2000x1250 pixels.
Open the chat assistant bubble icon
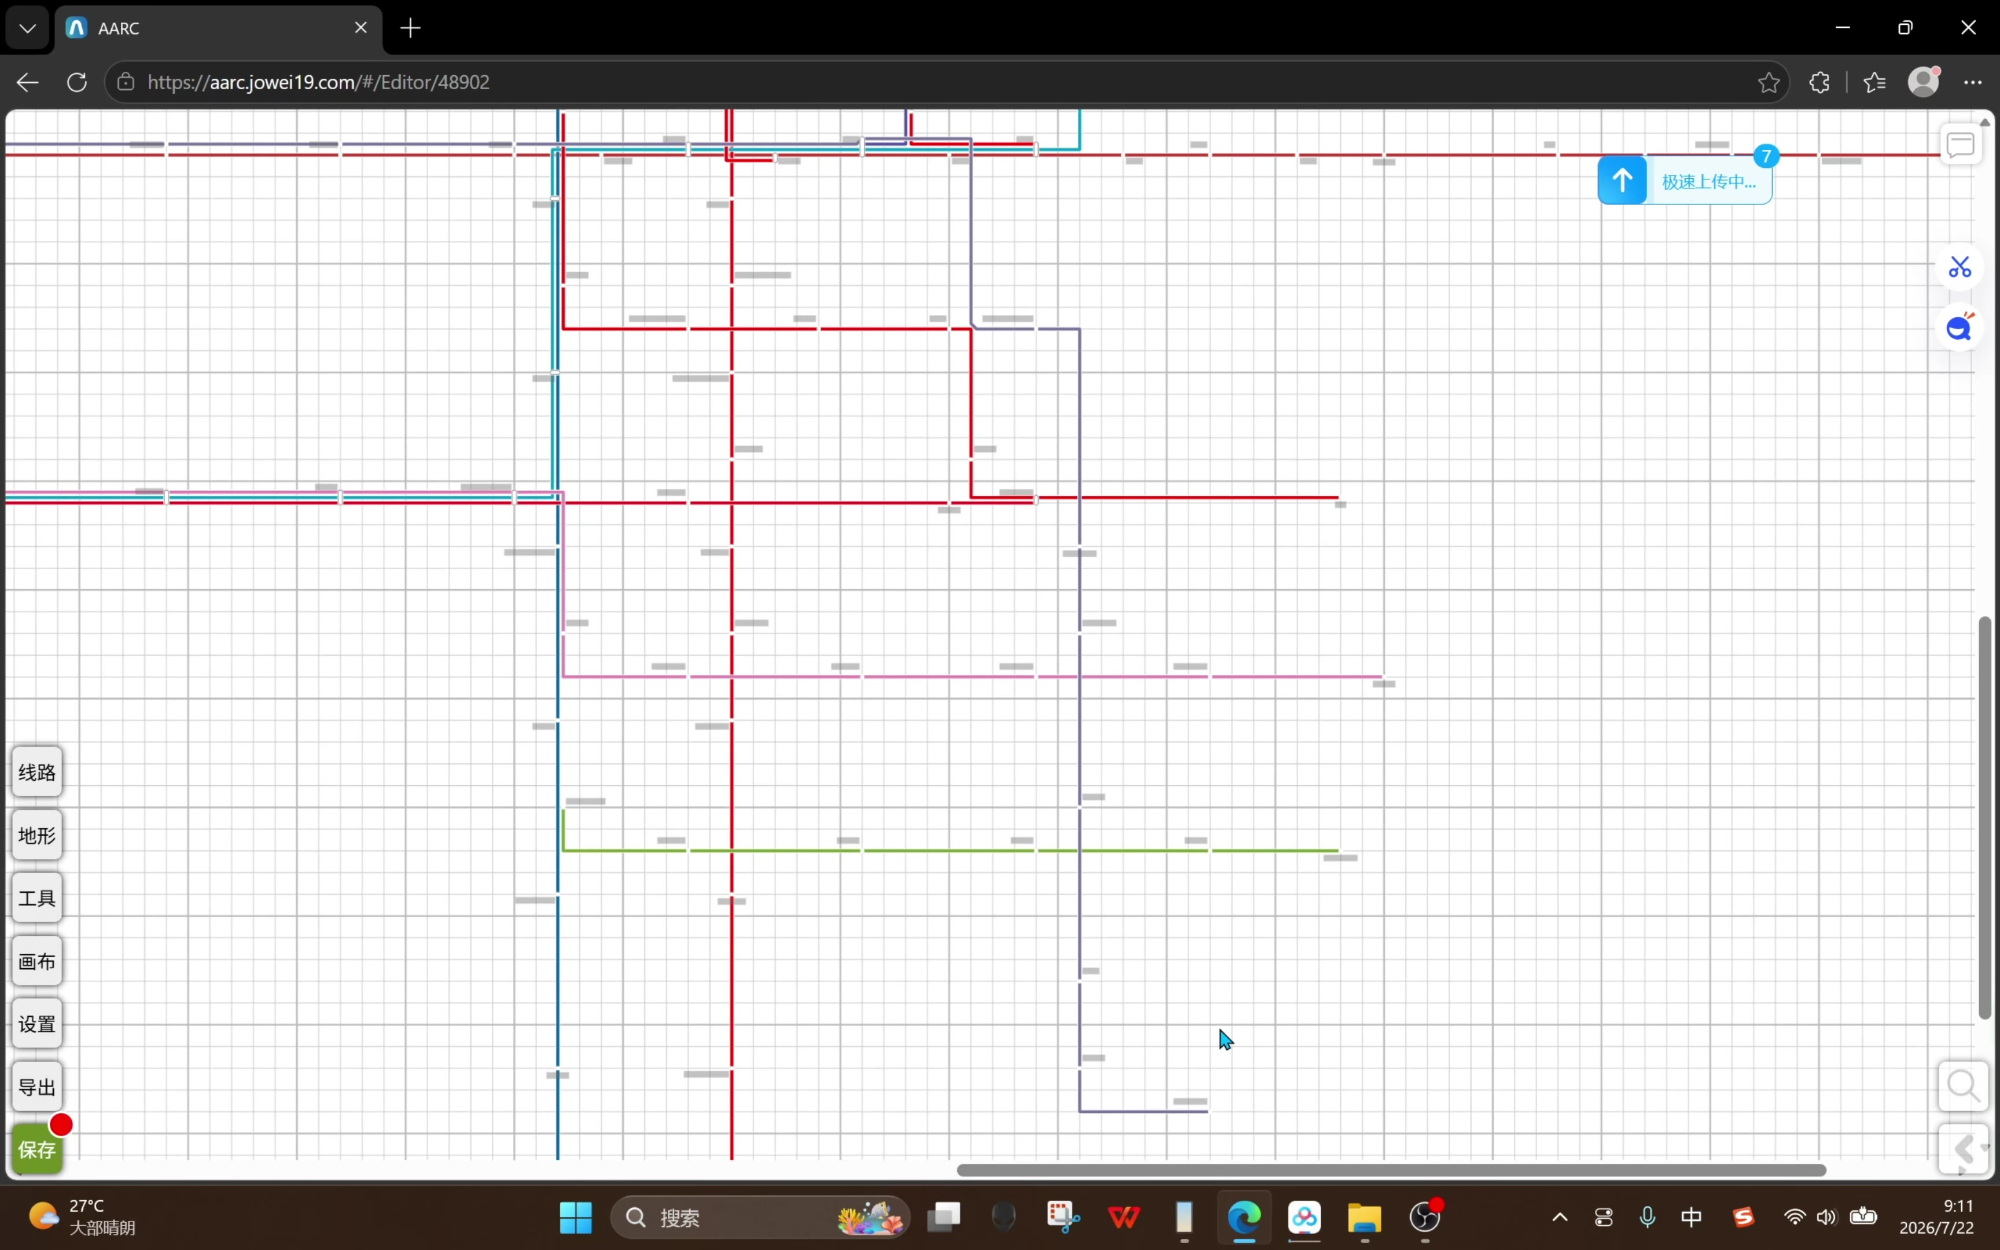(x=1960, y=327)
